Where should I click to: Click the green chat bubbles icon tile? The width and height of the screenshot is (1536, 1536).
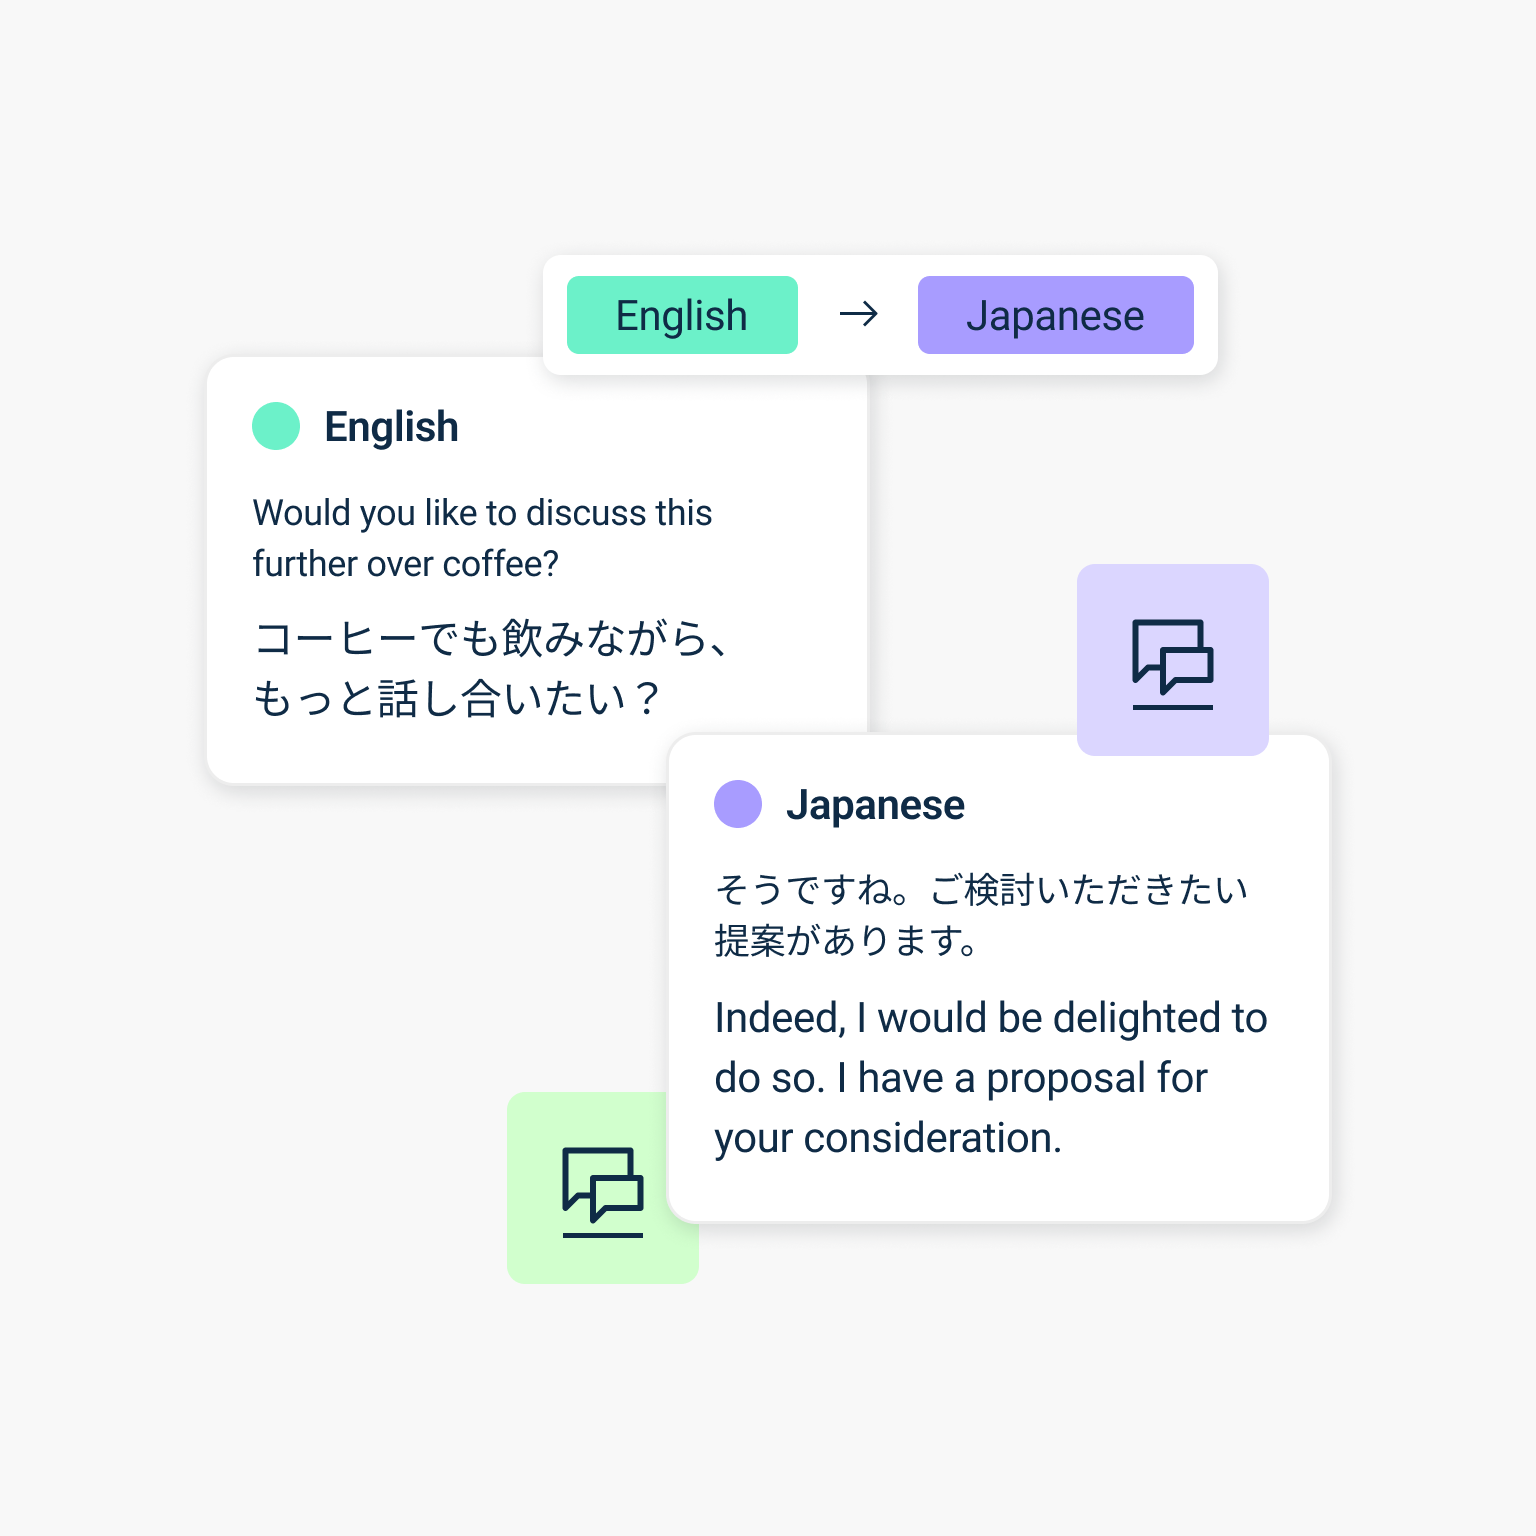click(602, 1188)
